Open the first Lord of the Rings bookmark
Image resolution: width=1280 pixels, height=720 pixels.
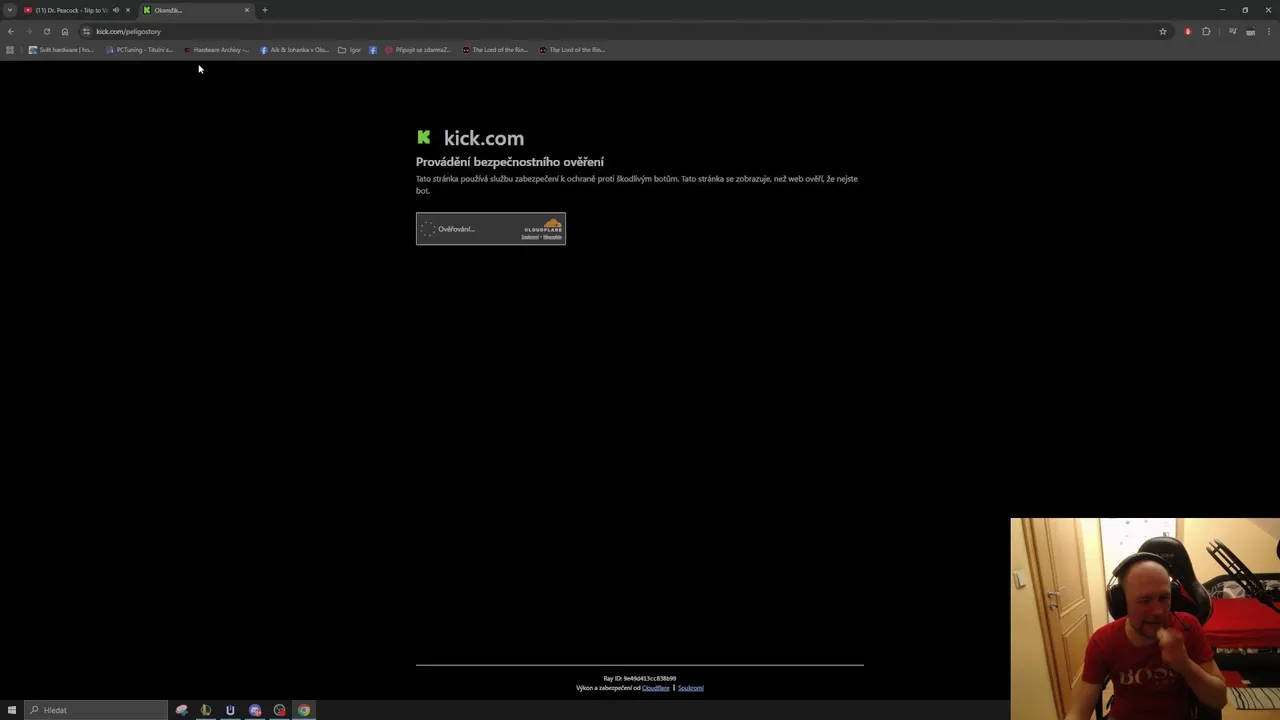pyautogui.click(x=495, y=50)
